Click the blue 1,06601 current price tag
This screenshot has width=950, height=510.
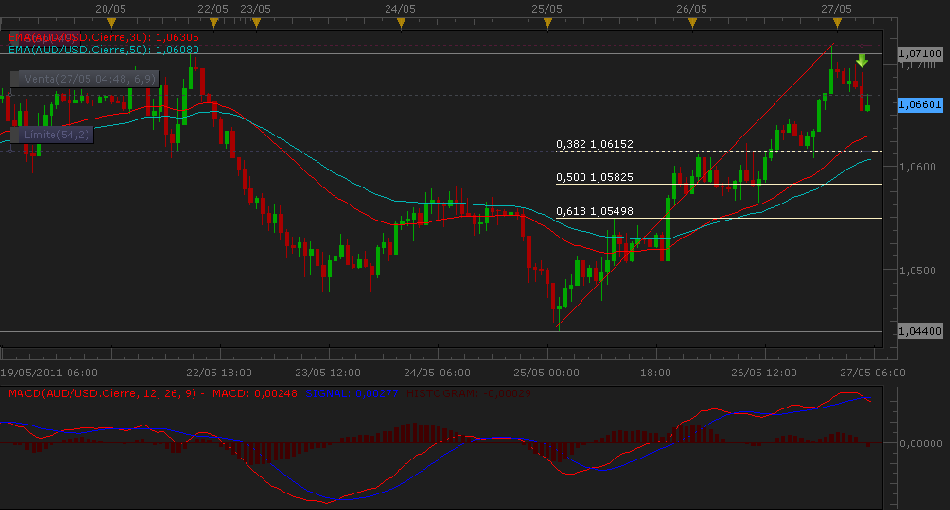pyautogui.click(x=919, y=104)
